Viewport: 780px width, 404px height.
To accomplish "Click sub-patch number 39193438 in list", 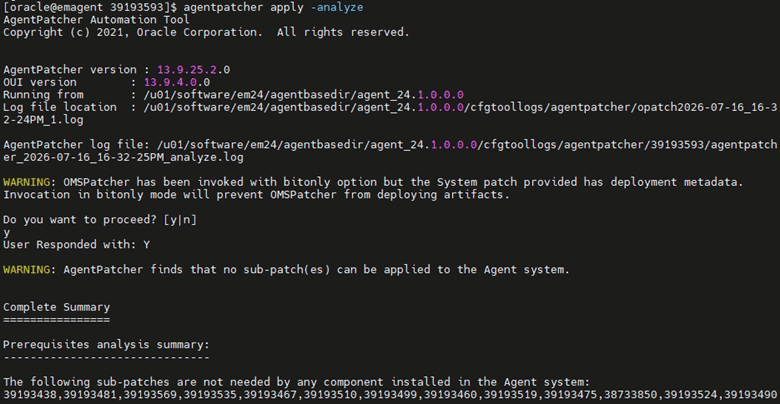I will pyautogui.click(x=30, y=395).
